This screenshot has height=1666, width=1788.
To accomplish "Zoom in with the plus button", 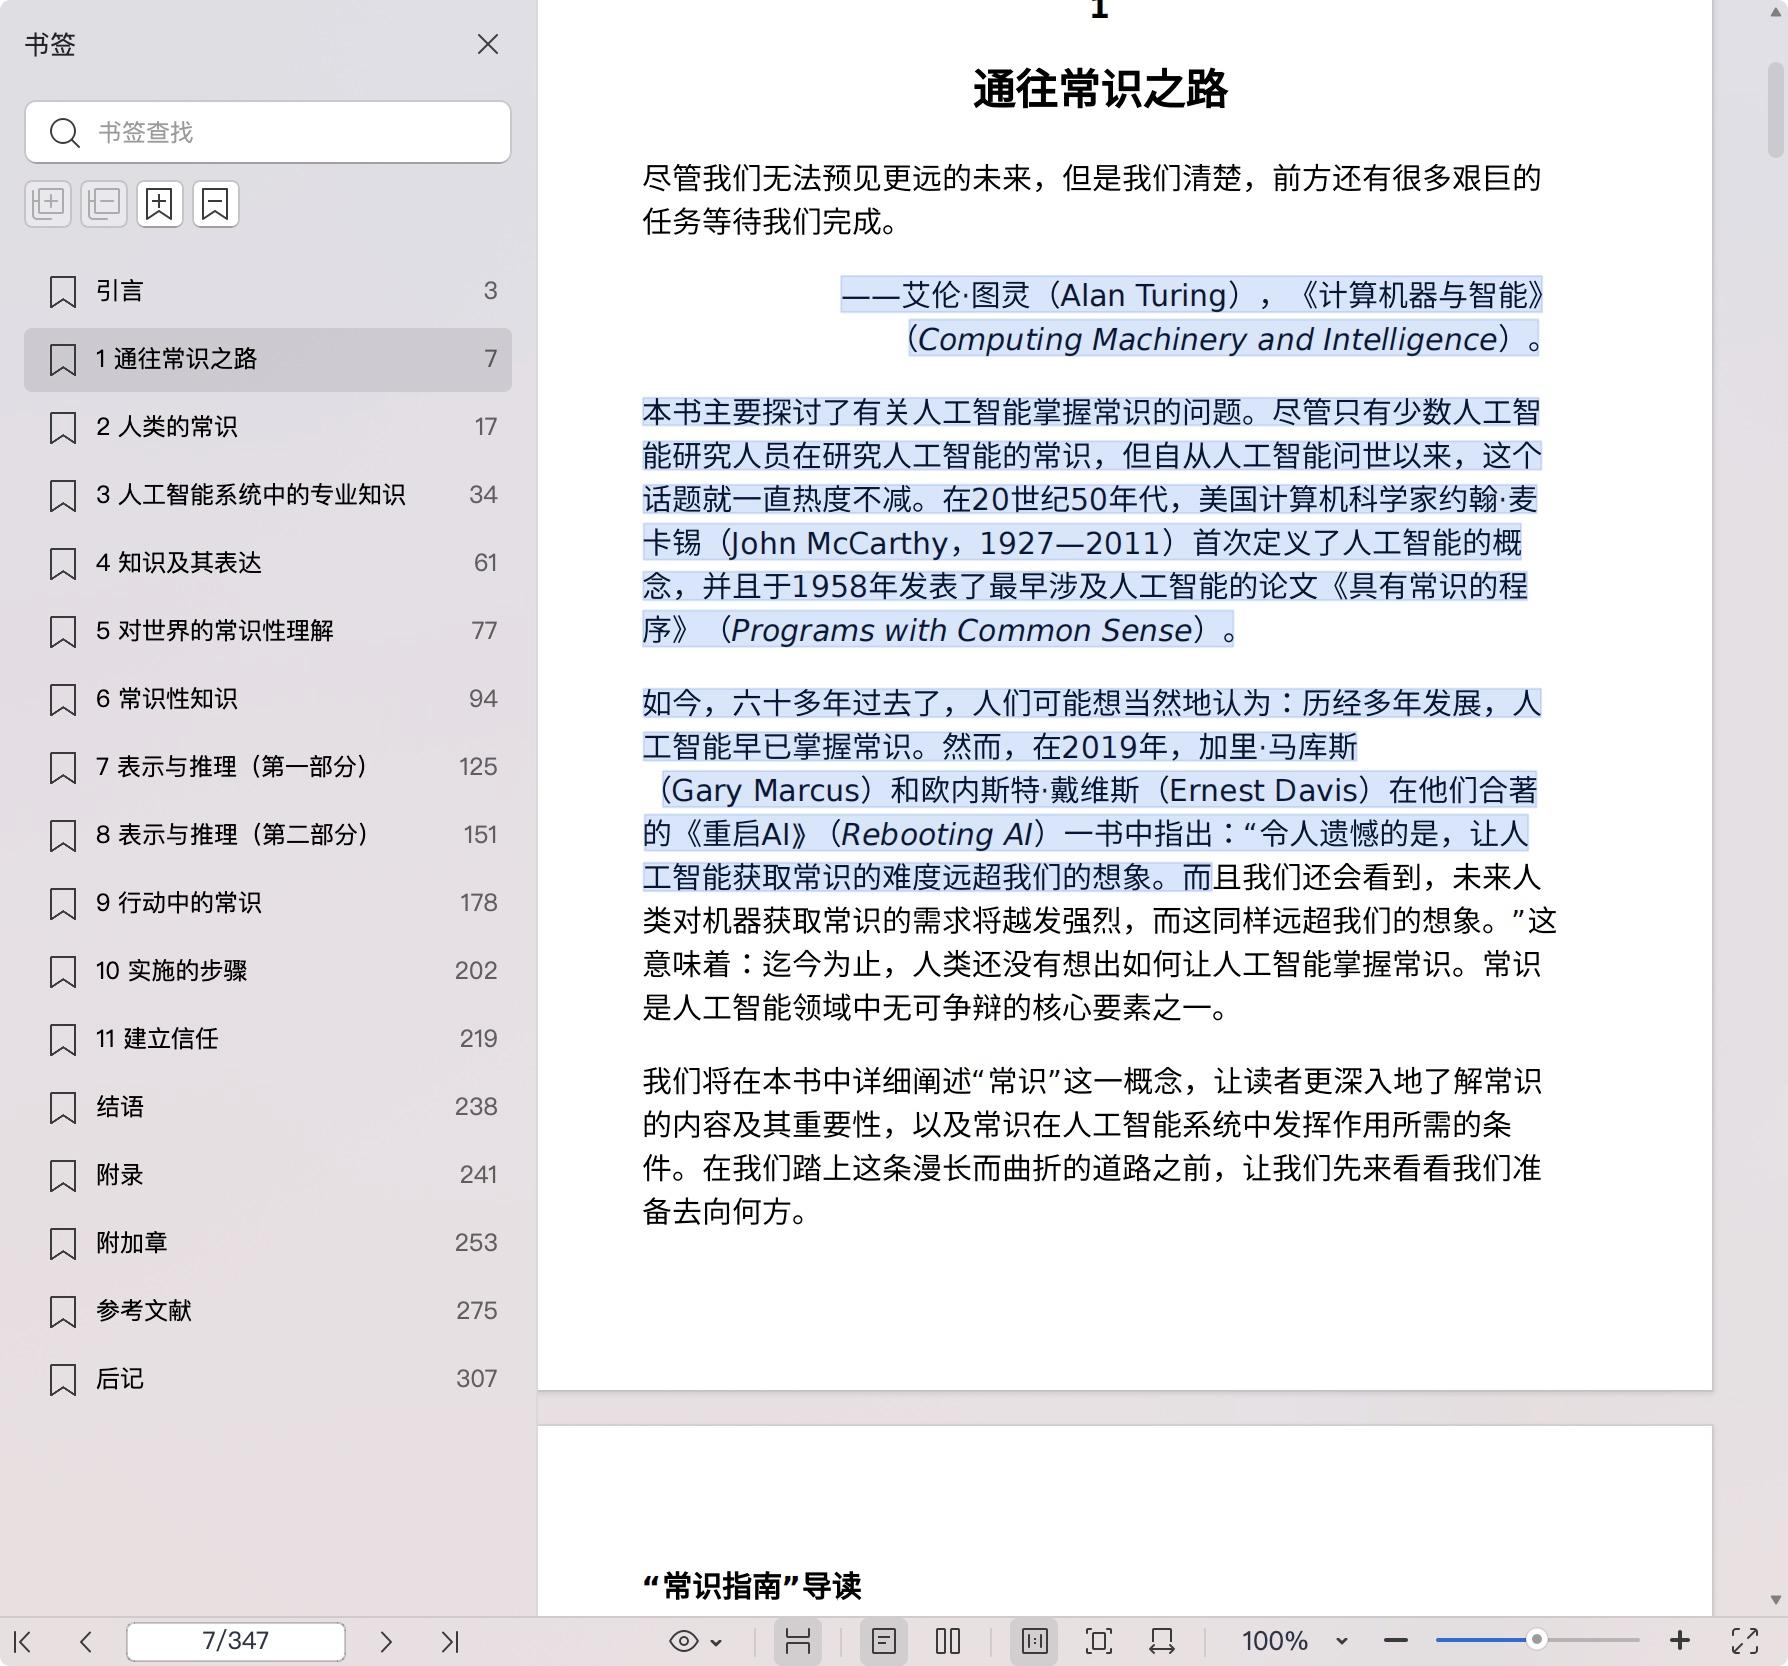I will (1680, 1641).
